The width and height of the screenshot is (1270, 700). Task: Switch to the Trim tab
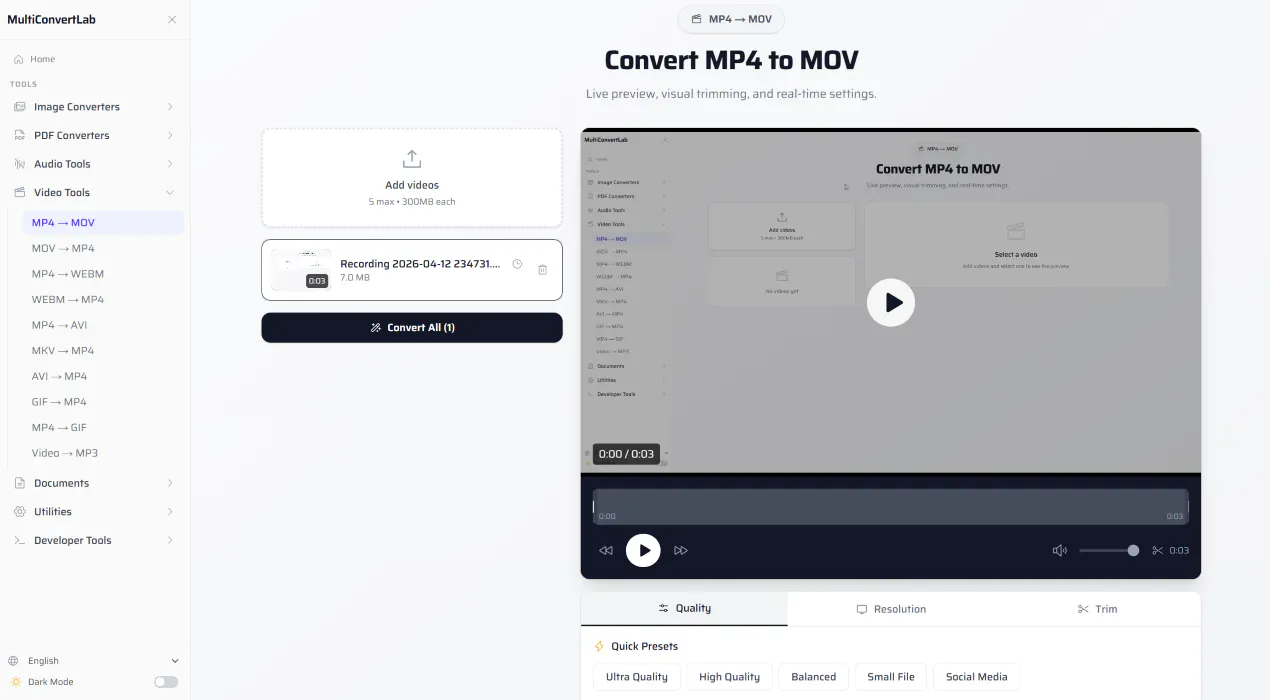tap(1097, 609)
